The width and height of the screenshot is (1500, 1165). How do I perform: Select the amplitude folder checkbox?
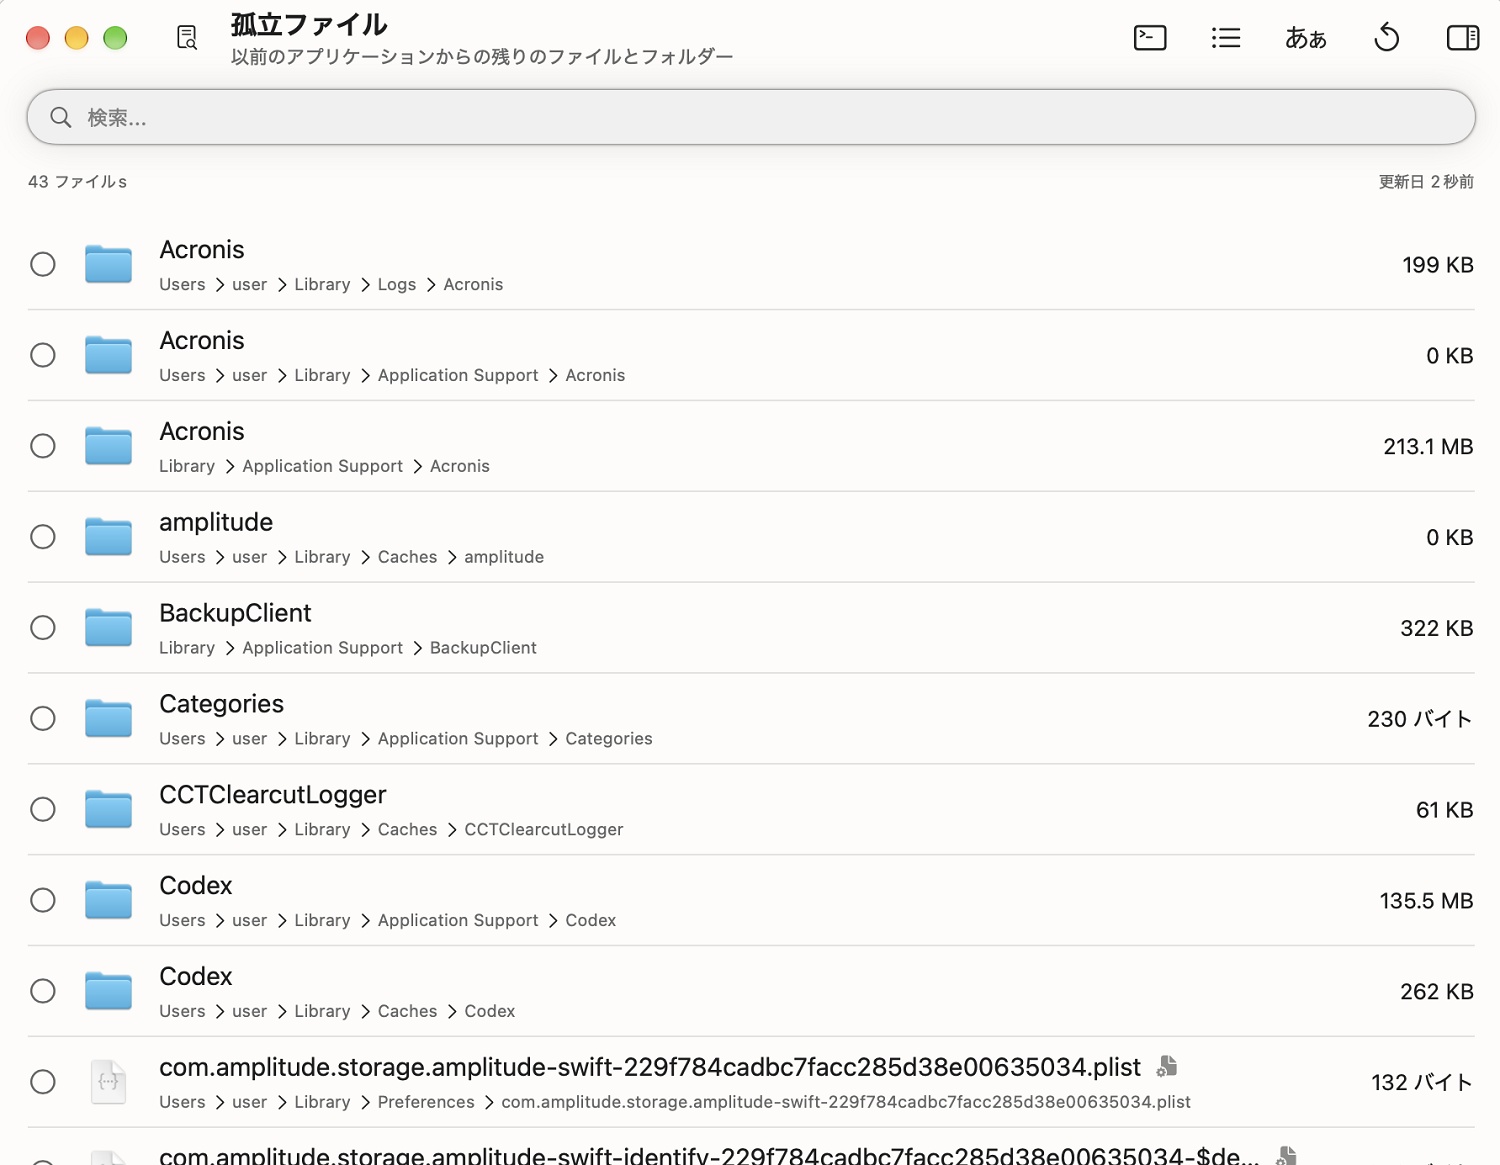(43, 537)
